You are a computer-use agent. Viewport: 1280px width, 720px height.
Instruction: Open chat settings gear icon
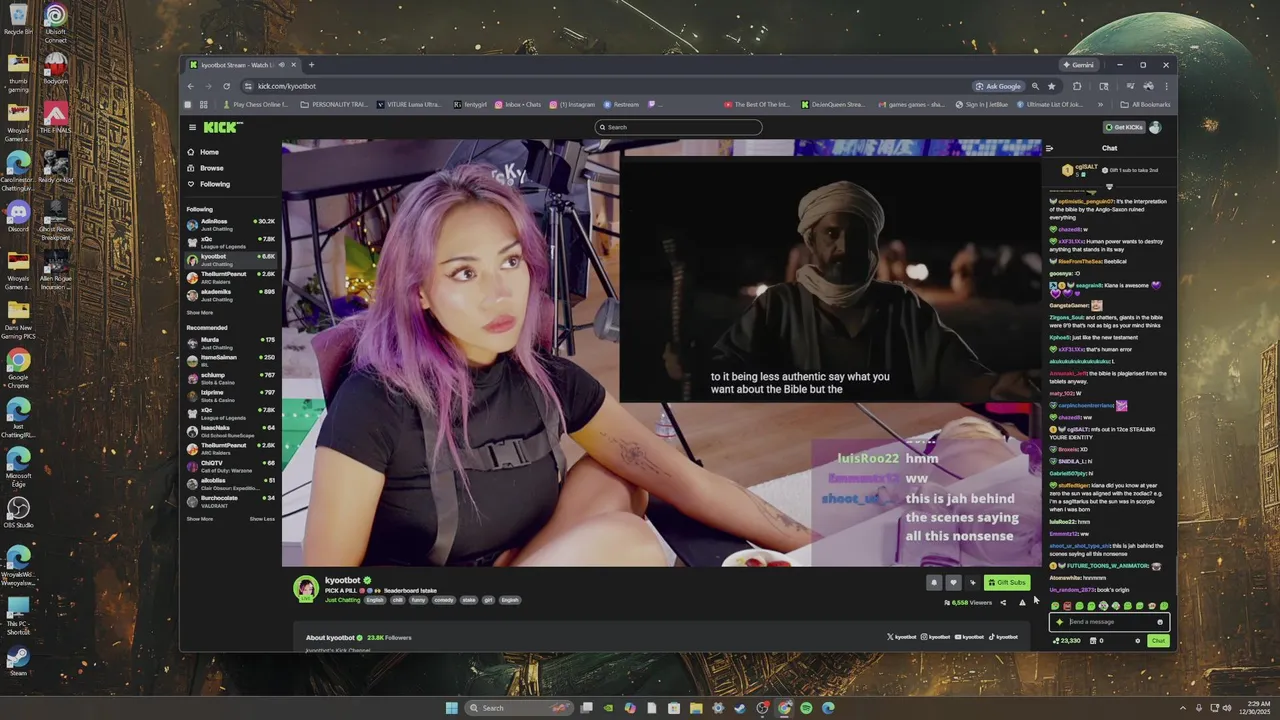tap(1137, 641)
